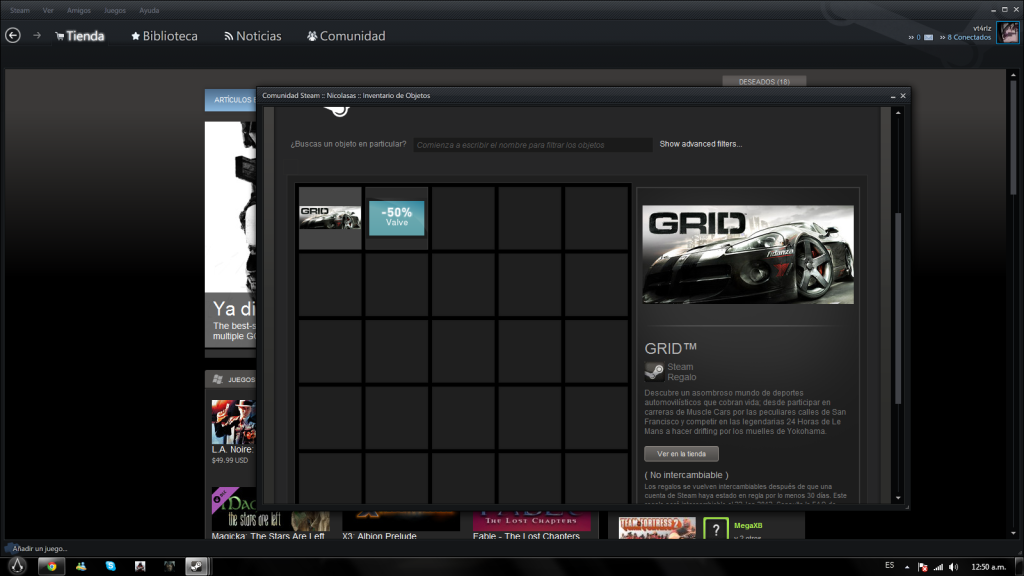The height and width of the screenshot is (576, 1024).
Task: Select the GRID item in inventory
Action: (x=330, y=218)
